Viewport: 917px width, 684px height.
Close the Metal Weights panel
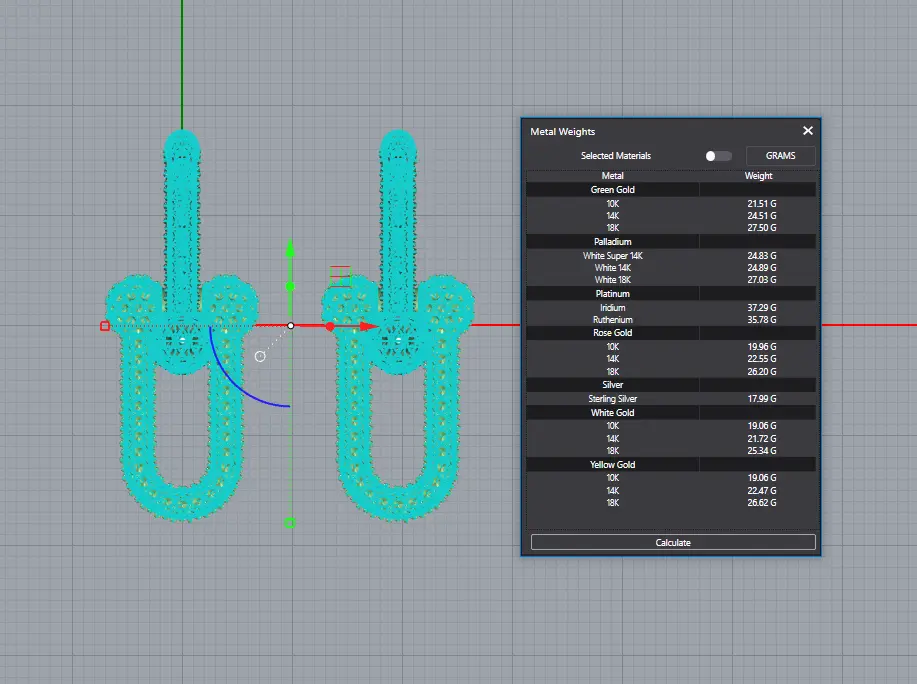(808, 131)
